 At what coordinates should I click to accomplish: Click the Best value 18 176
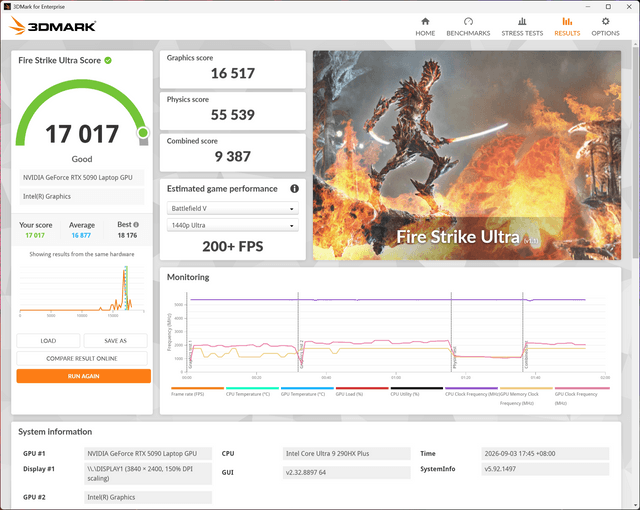[x=127, y=235]
